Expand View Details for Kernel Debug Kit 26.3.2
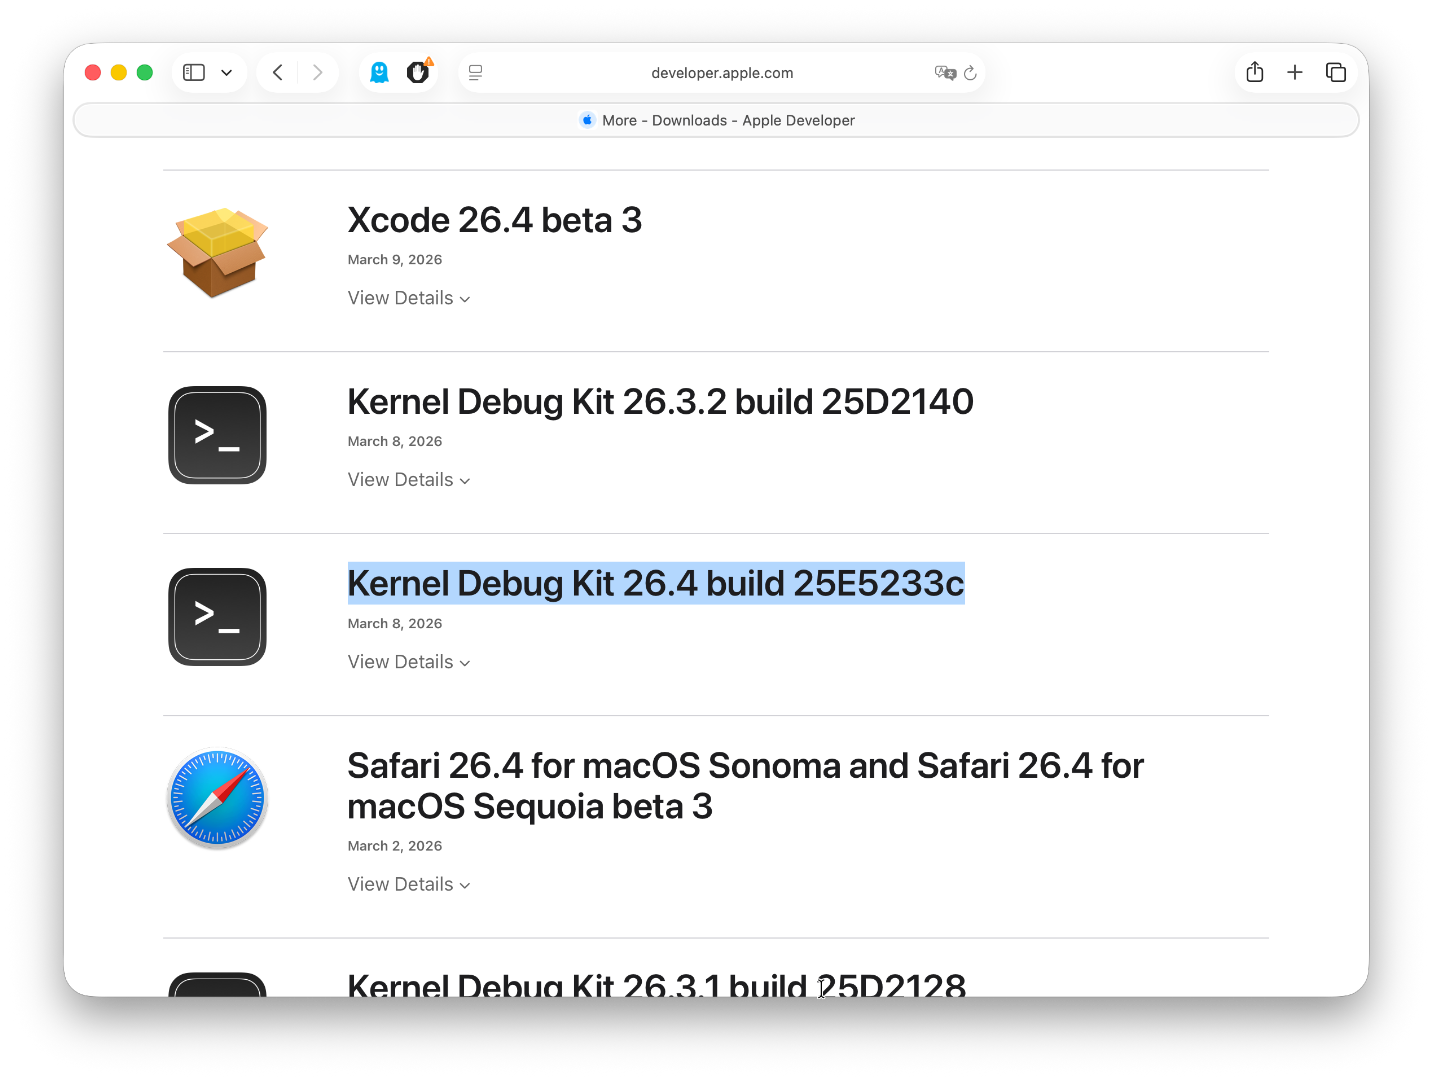 coord(409,480)
